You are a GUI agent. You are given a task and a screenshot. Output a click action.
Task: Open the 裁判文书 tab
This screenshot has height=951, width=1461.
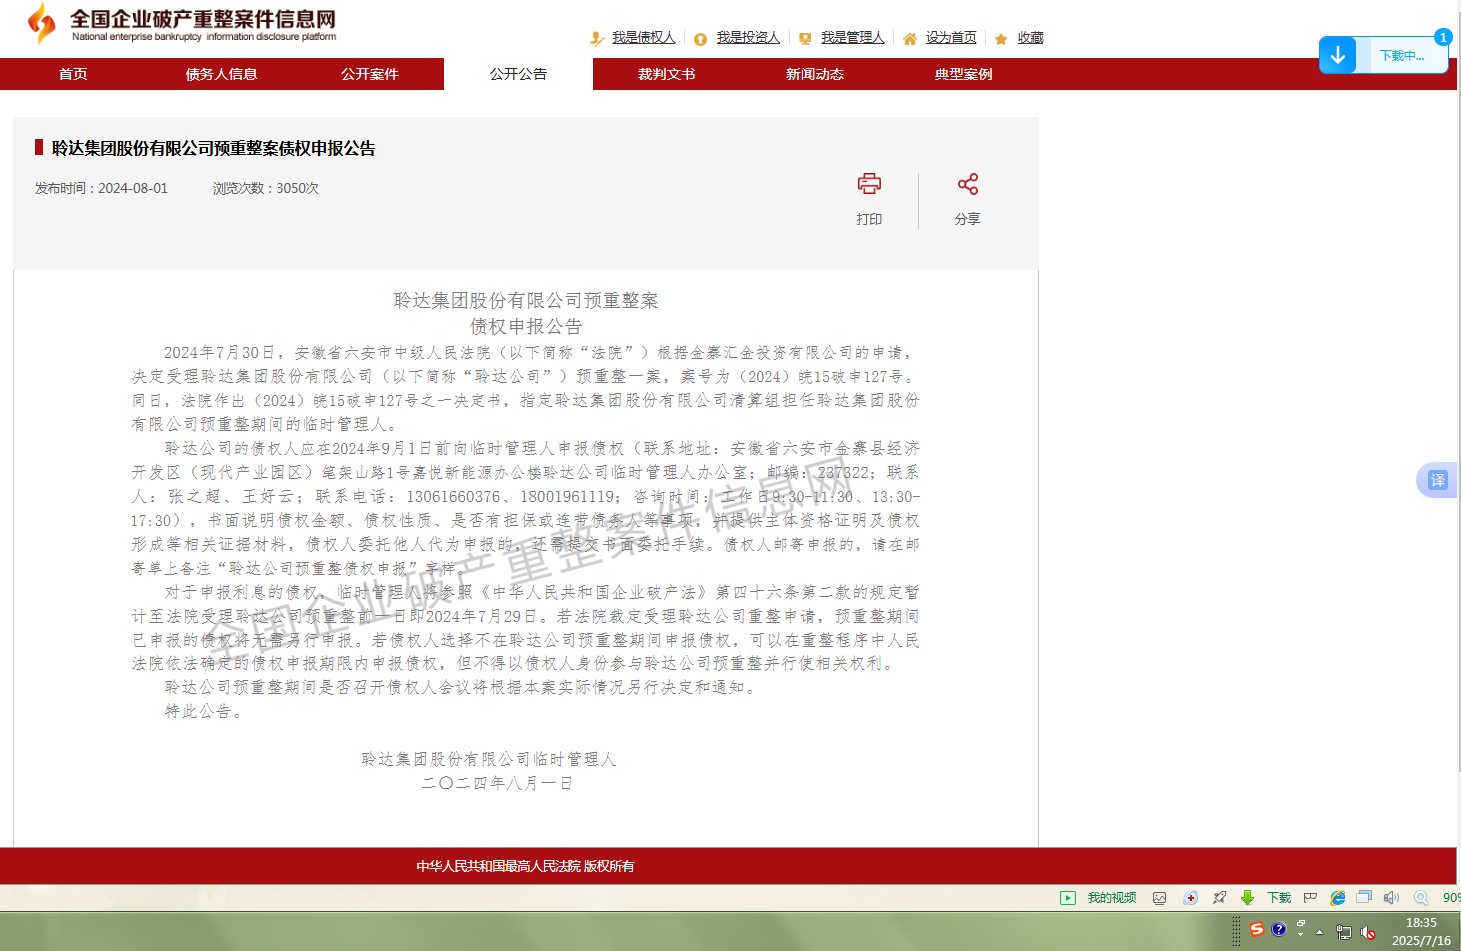pyautogui.click(x=666, y=74)
